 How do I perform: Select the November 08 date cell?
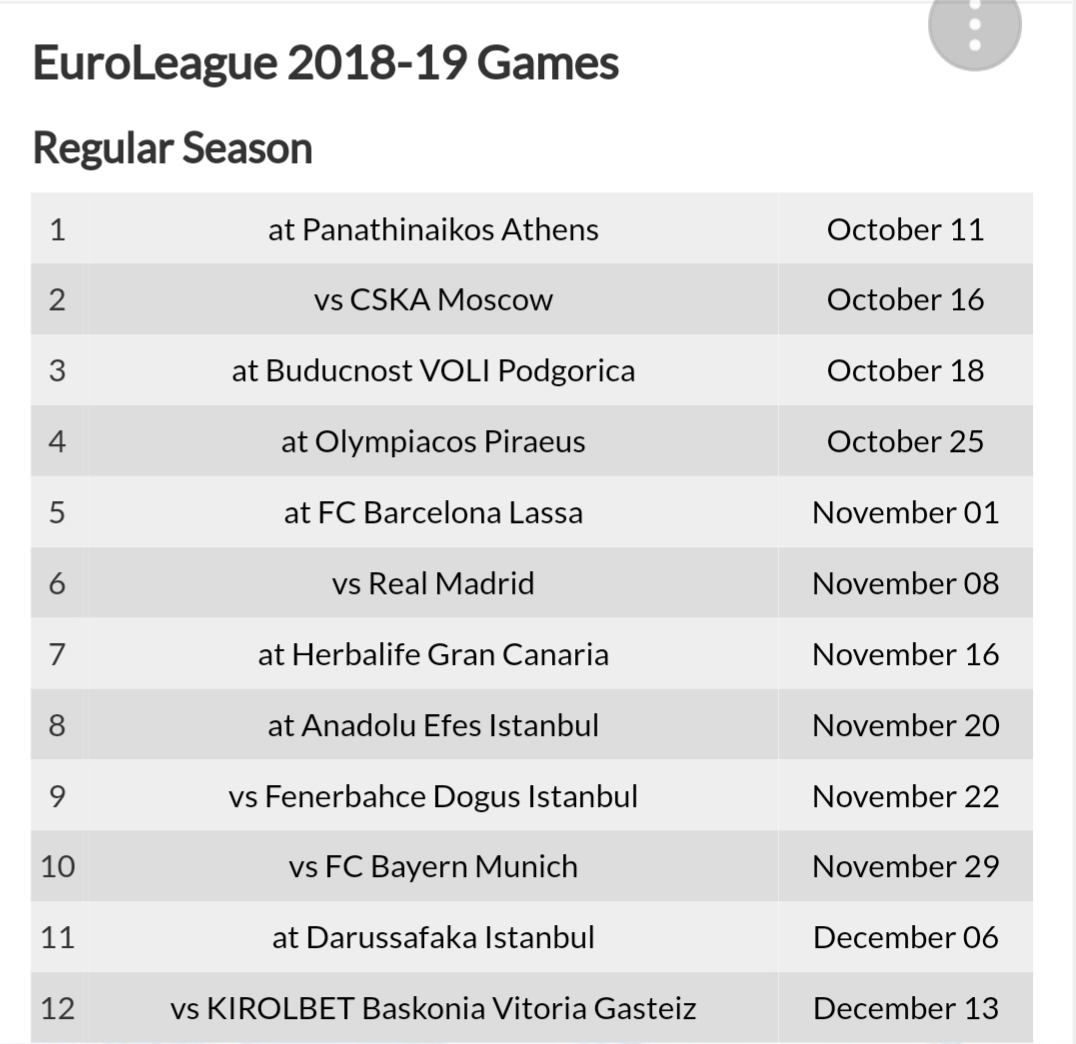click(905, 583)
